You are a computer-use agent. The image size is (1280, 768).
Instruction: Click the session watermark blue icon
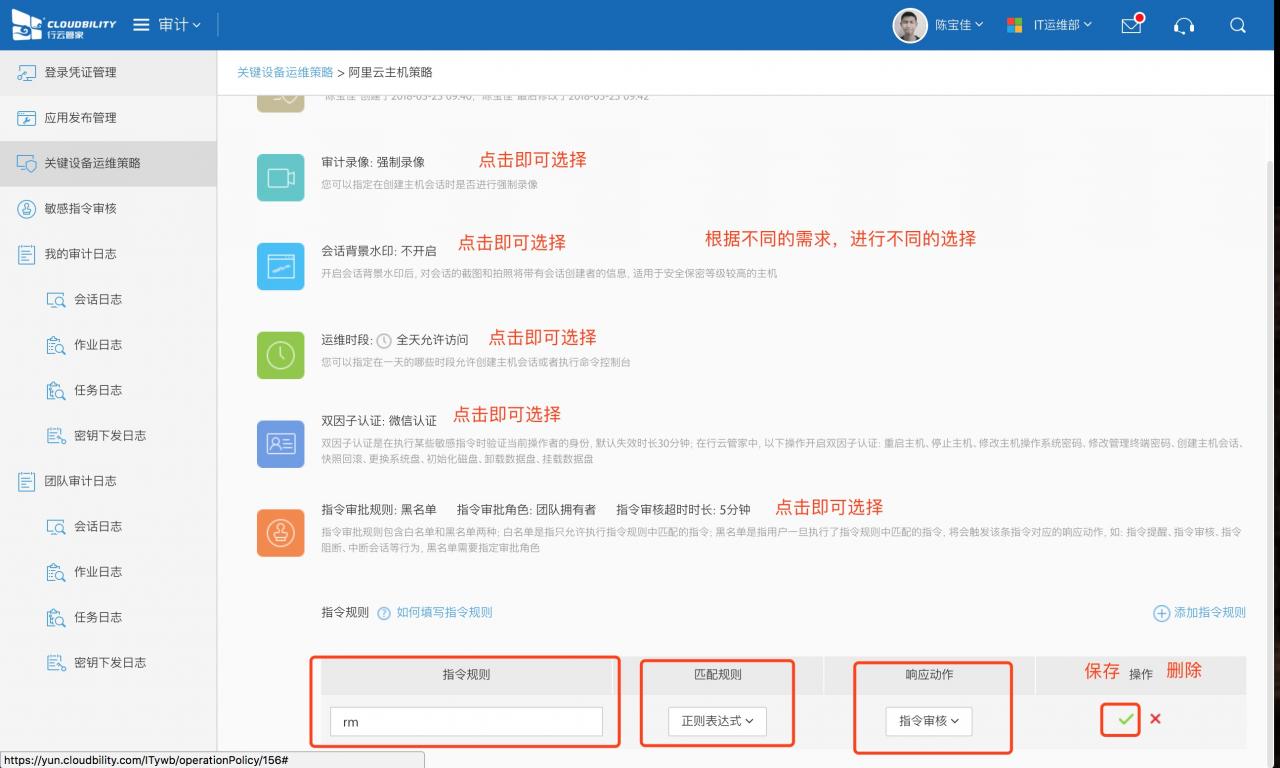280,266
